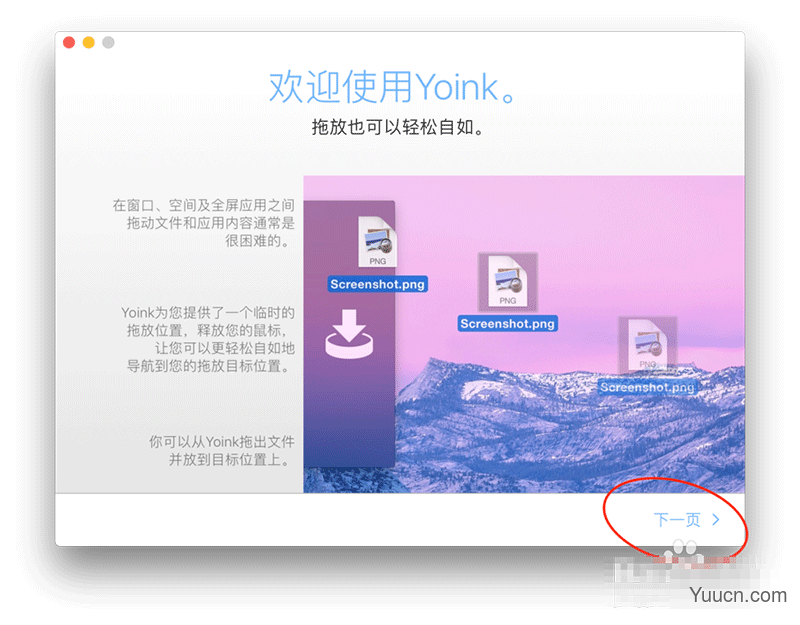The height and width of the screenshot is (625, 800).
Task: Click the greyed-out zoom window button
Action: 108,42
